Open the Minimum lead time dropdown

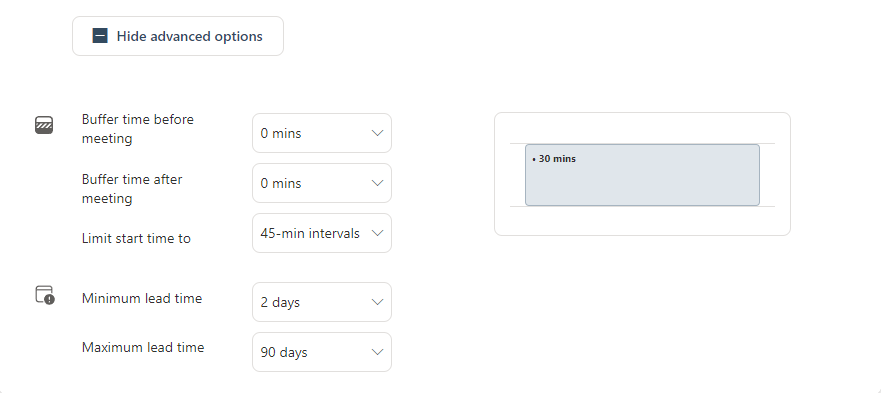coord(322,302)
